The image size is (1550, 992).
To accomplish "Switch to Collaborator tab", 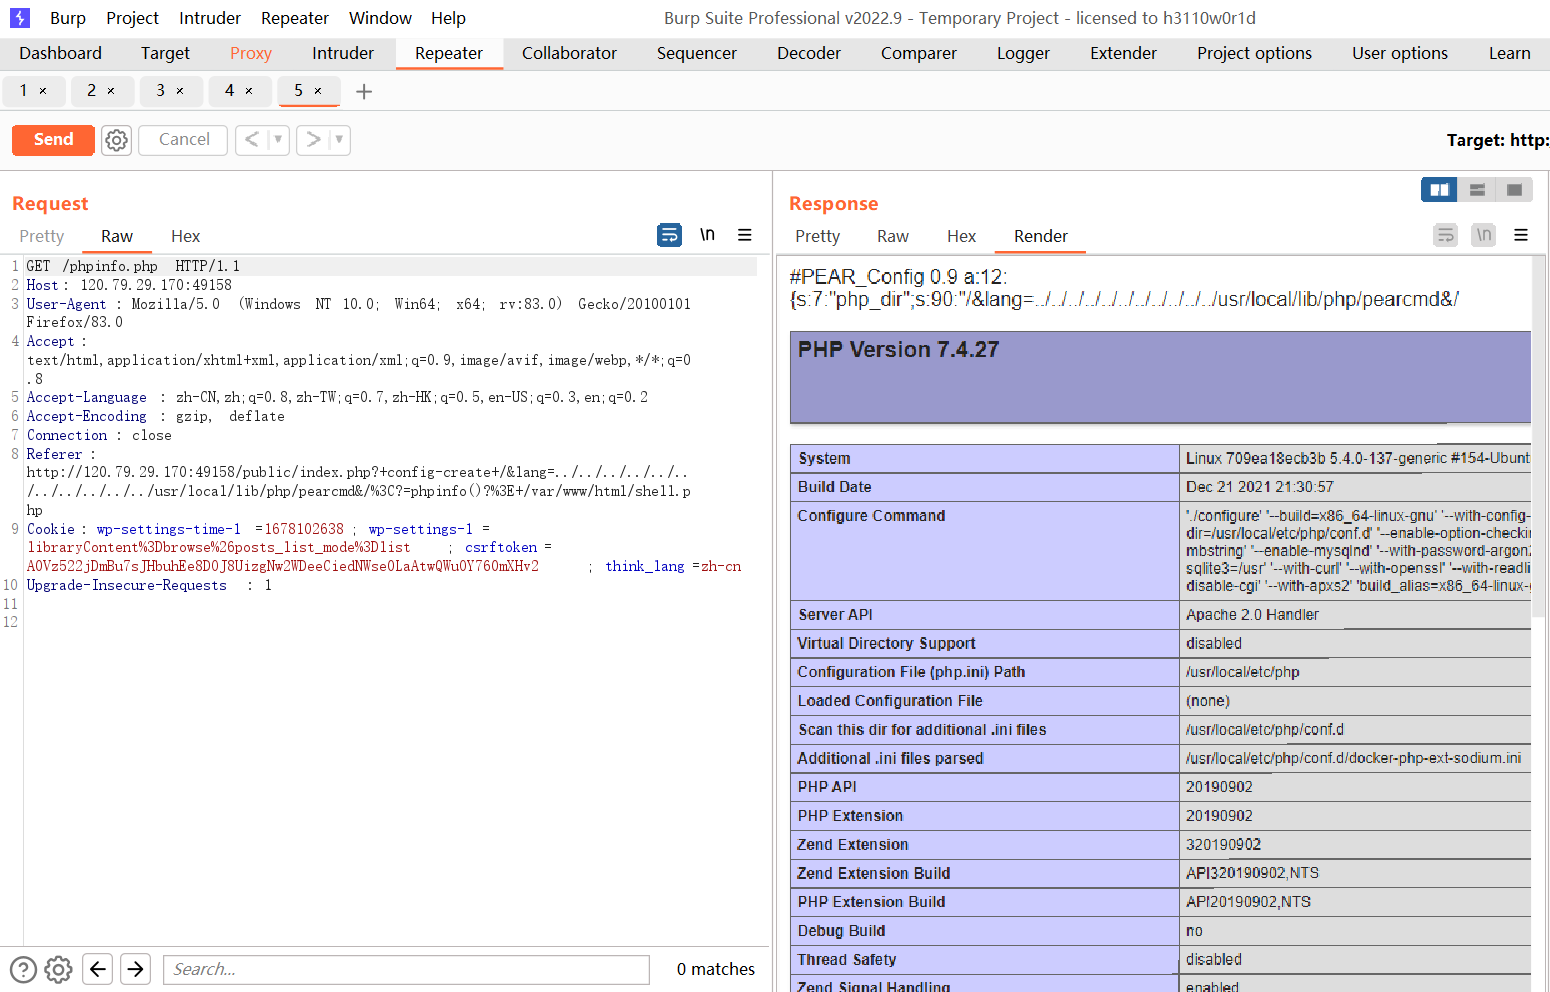I will coord(569,53).
